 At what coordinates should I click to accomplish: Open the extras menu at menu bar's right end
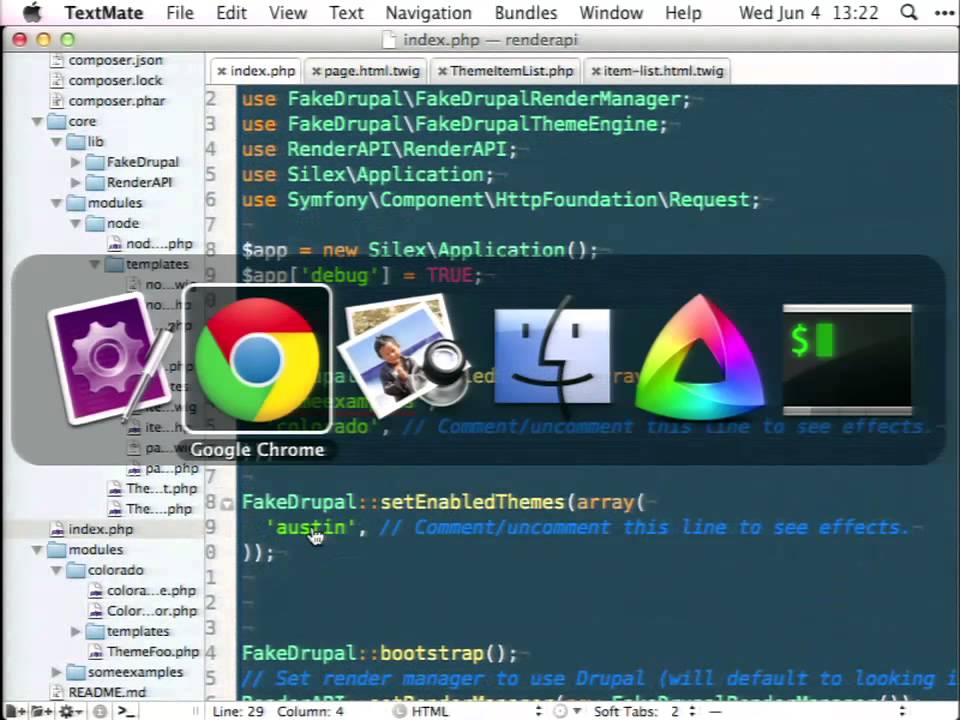click(943, 12)
